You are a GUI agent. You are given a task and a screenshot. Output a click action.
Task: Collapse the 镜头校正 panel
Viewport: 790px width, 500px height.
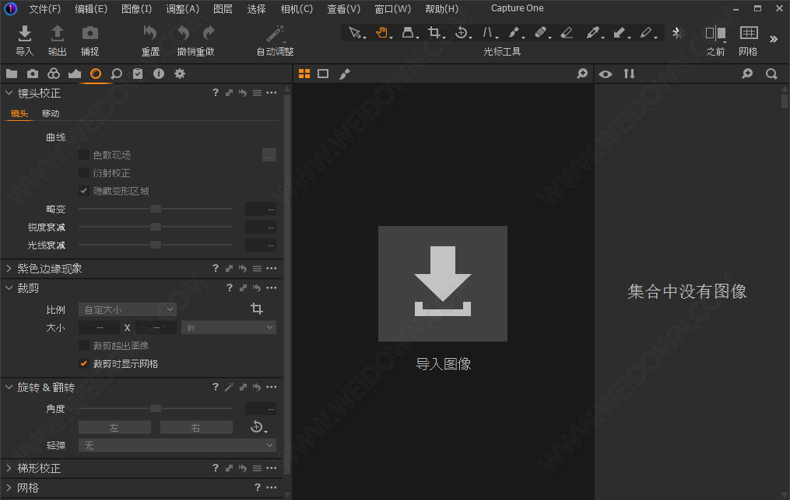click(x=9, y=93)
